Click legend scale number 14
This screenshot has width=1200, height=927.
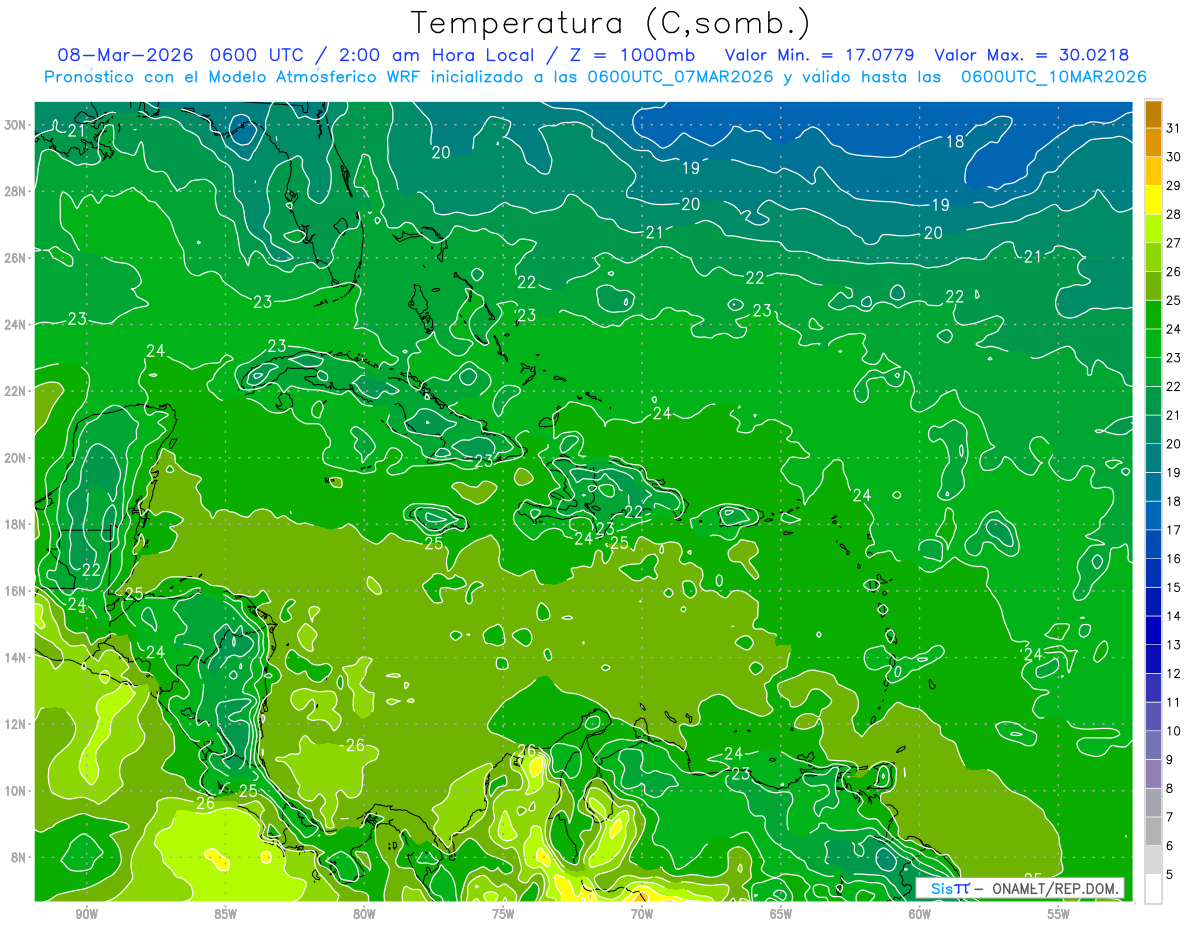[1174, 616]
